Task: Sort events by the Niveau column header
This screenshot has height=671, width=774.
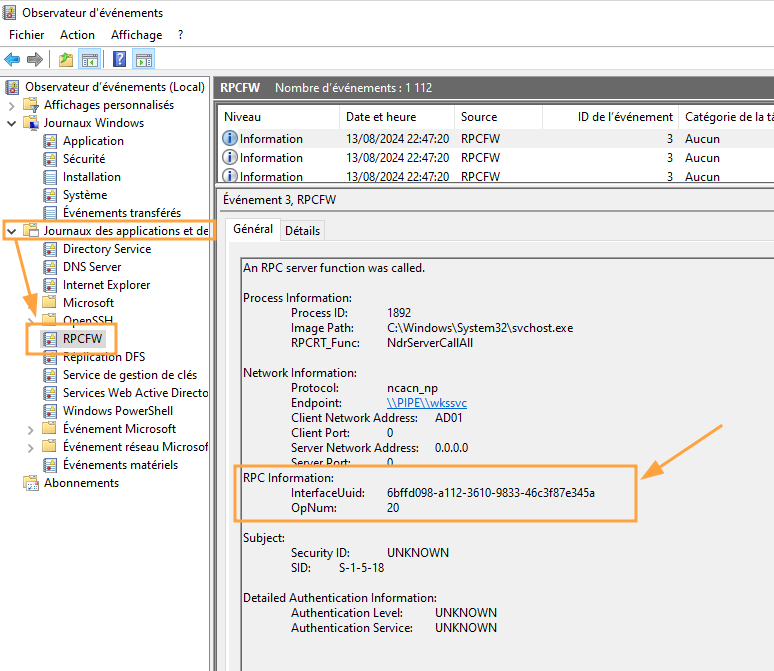Action: [242, 117]
